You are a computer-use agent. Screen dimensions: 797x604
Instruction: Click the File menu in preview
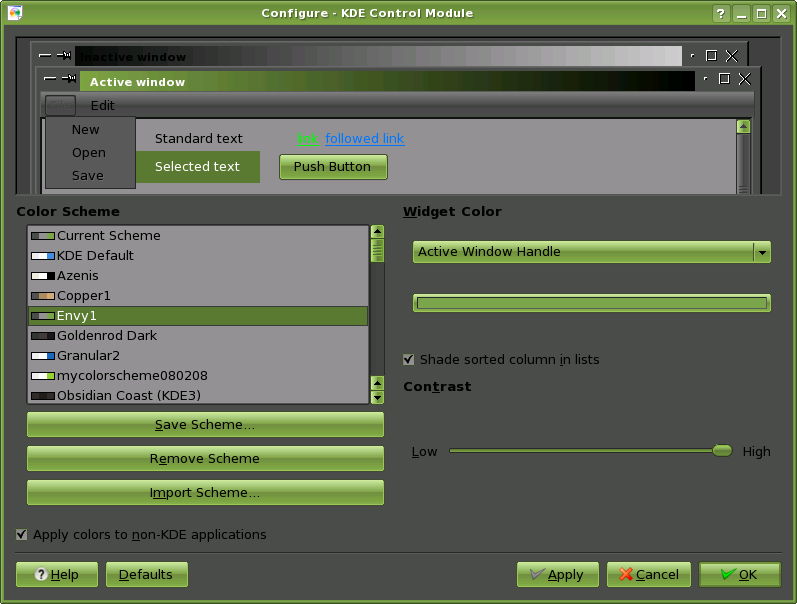(60, 105)
